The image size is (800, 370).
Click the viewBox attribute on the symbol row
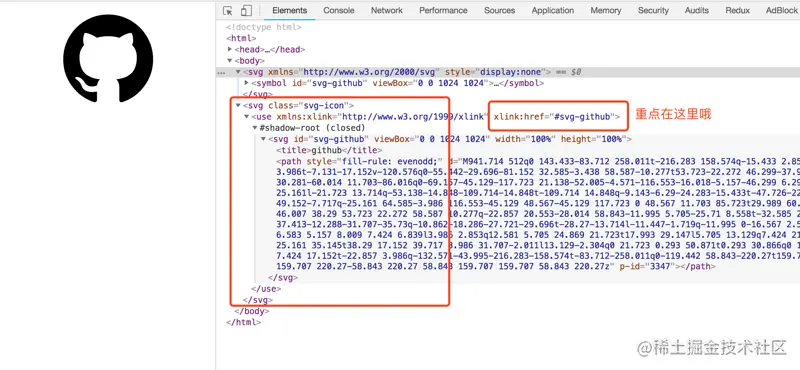click(x=431, y=83)
